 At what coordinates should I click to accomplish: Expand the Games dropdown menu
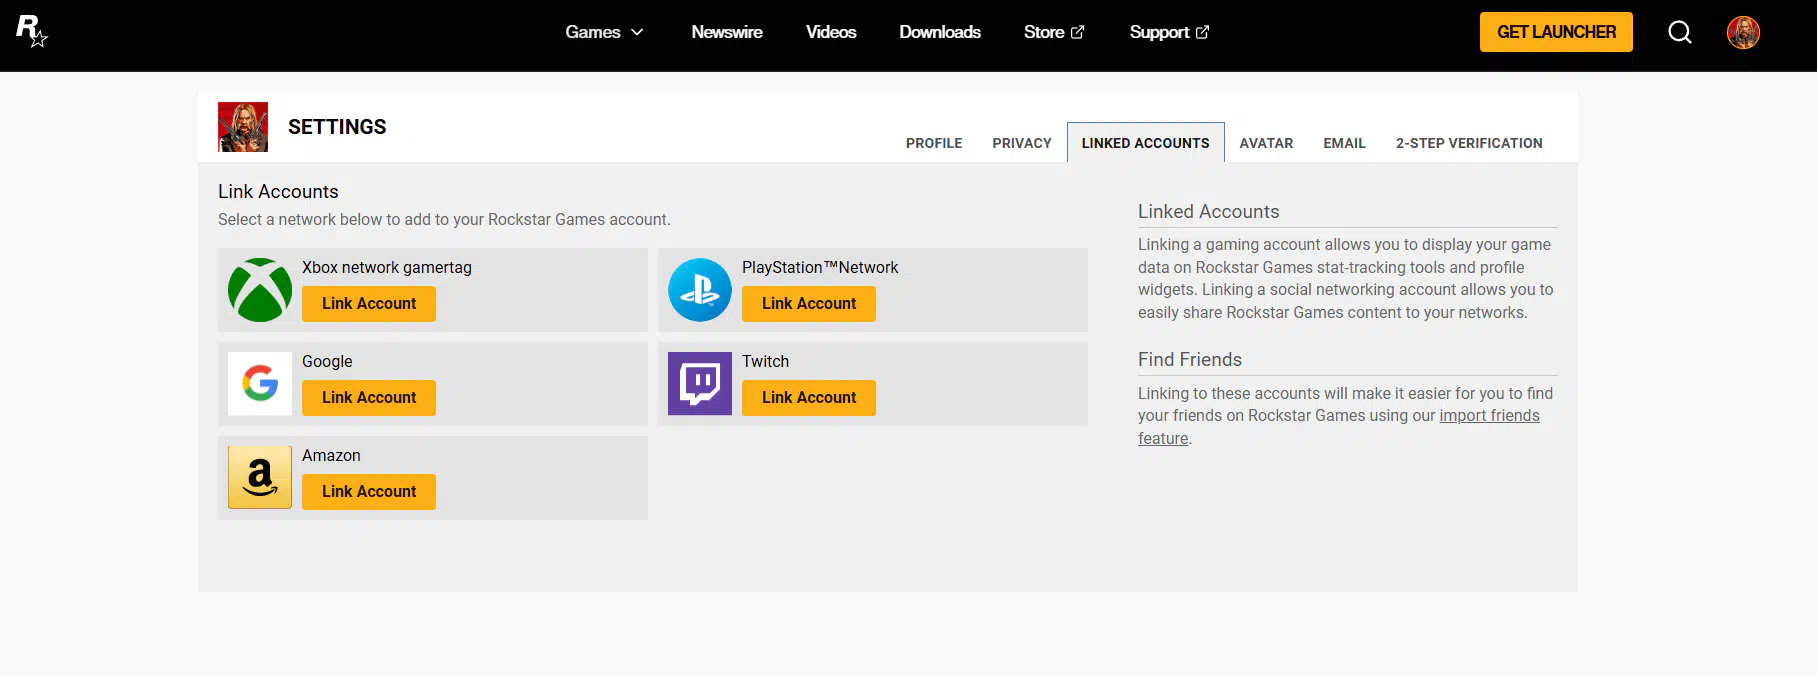(604, 32)
